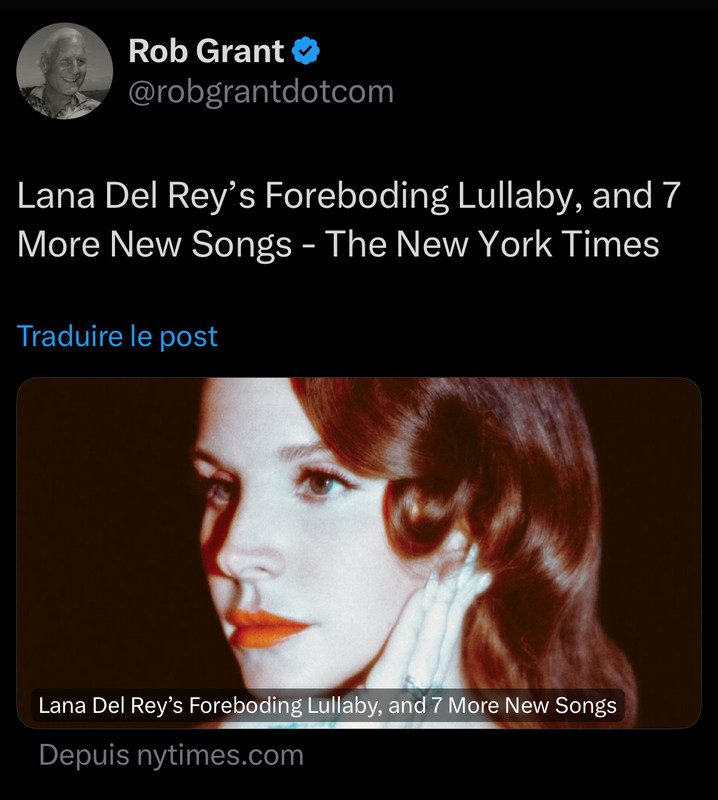Screen dimensions: 718x800
Task: Click the post's first line starting 'Lana Del Rey's'
Action: point(349,195)
